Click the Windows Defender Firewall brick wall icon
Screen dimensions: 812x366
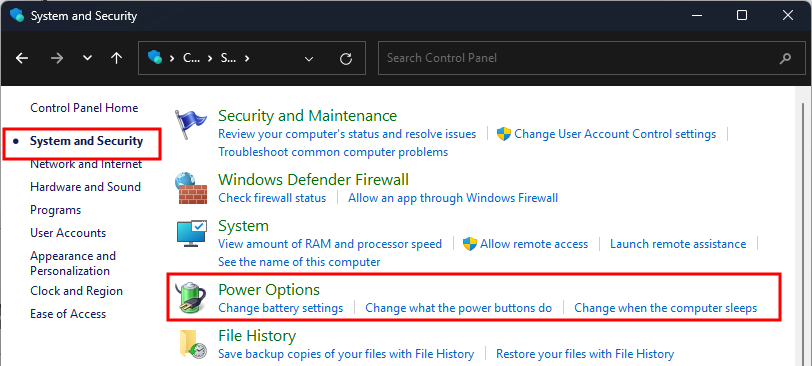tap(191, 188)
